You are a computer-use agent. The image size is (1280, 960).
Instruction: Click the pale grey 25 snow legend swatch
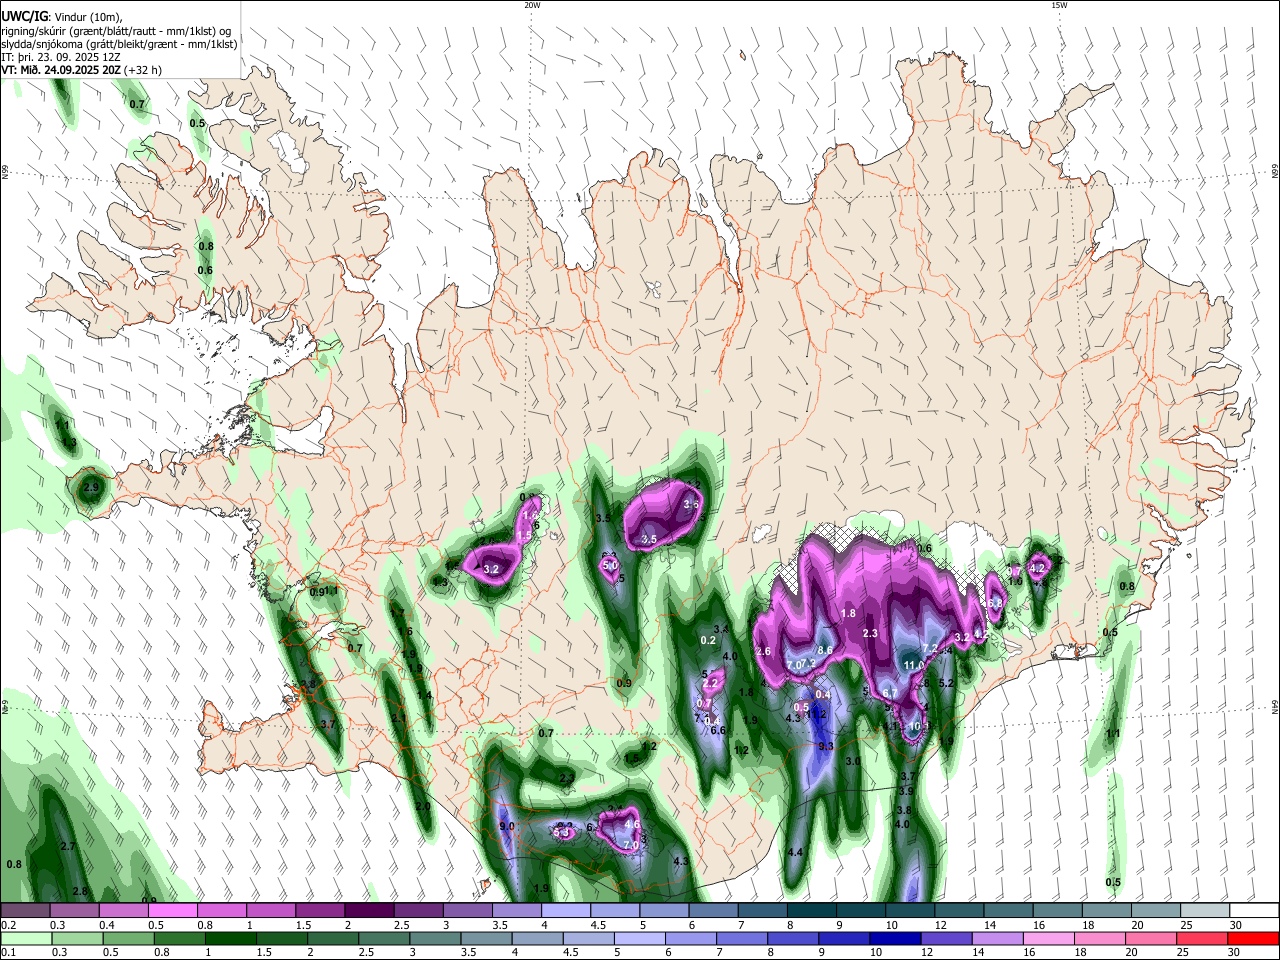click(x=1204, y=910)
